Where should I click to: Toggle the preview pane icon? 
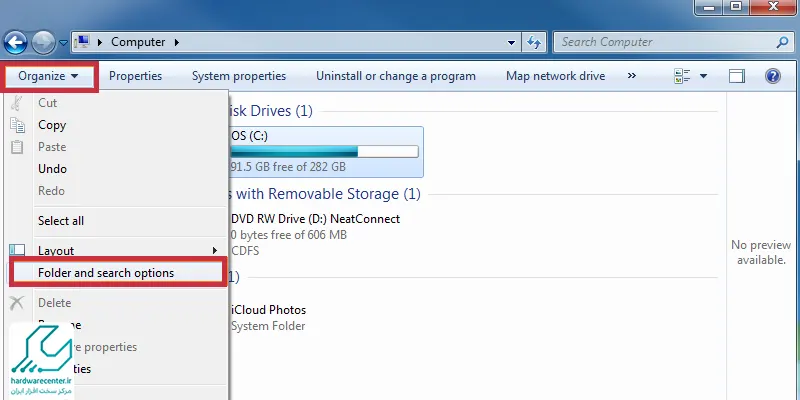click(737, 77)
